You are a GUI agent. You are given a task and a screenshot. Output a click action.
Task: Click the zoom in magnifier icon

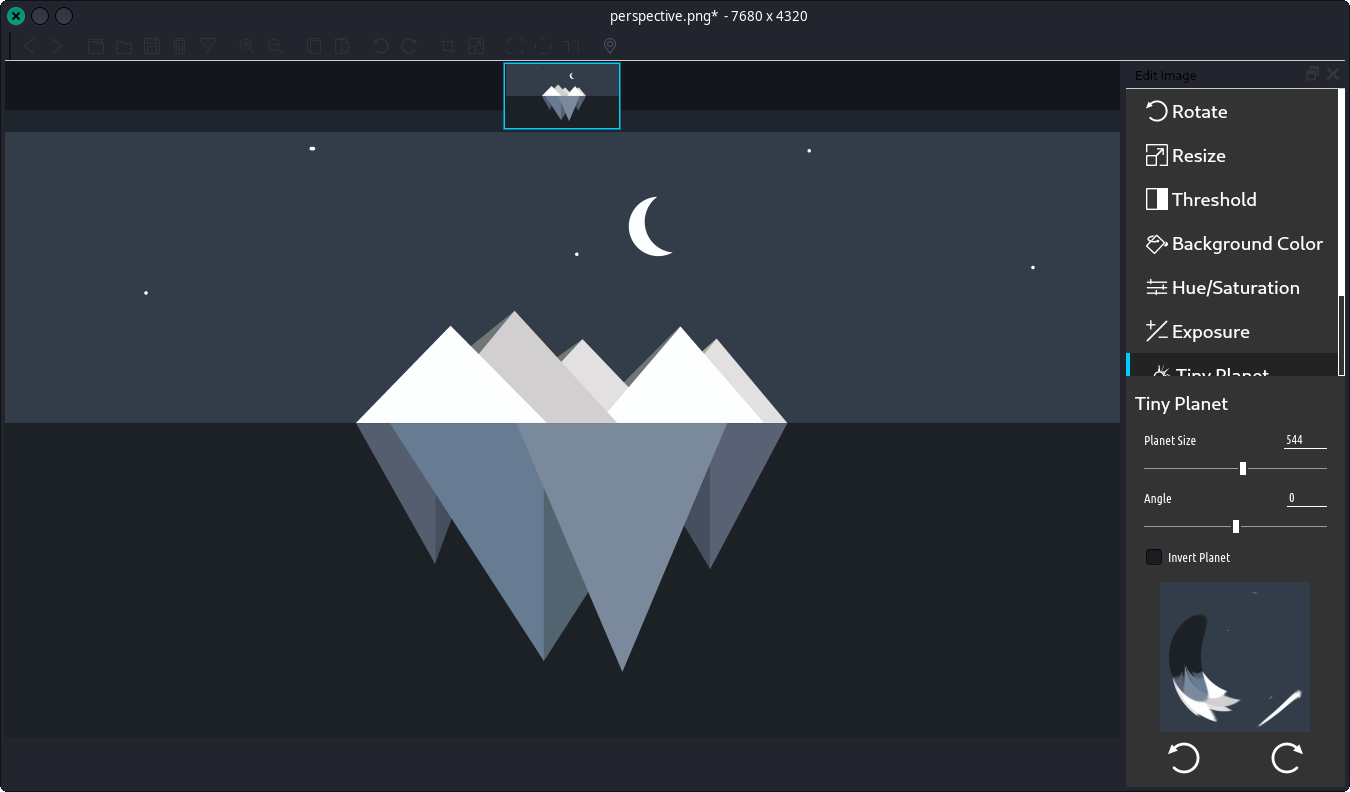[247, 46]
